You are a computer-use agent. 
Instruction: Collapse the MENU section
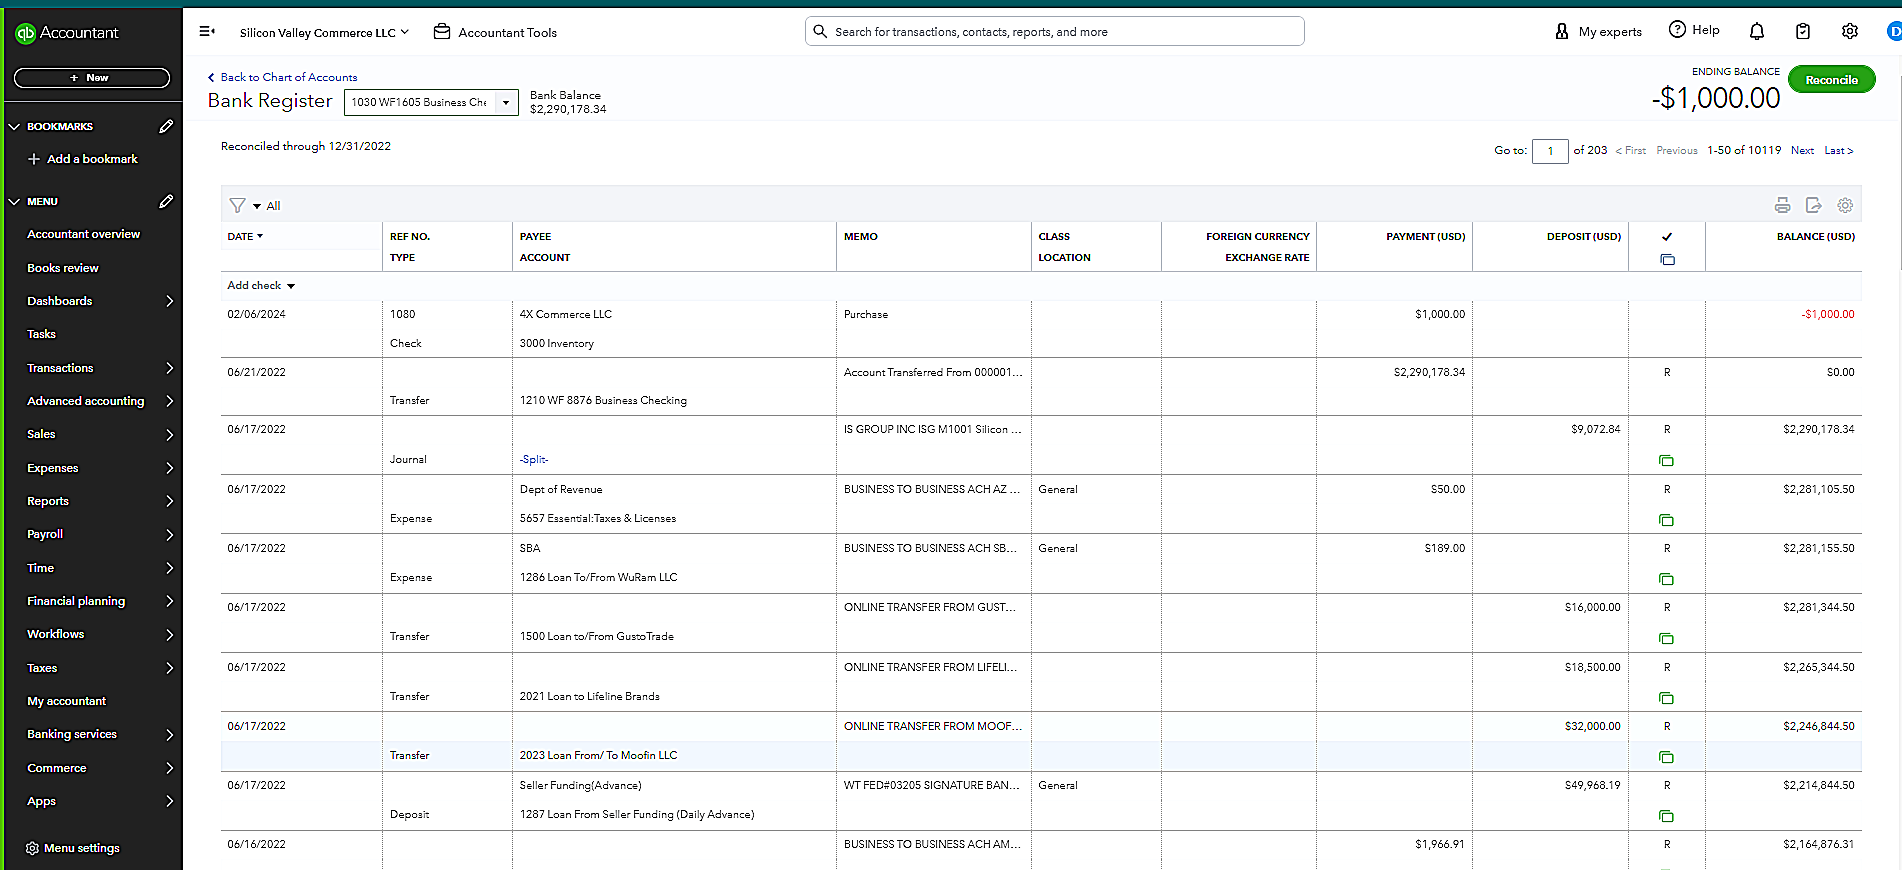click(14, 202)
